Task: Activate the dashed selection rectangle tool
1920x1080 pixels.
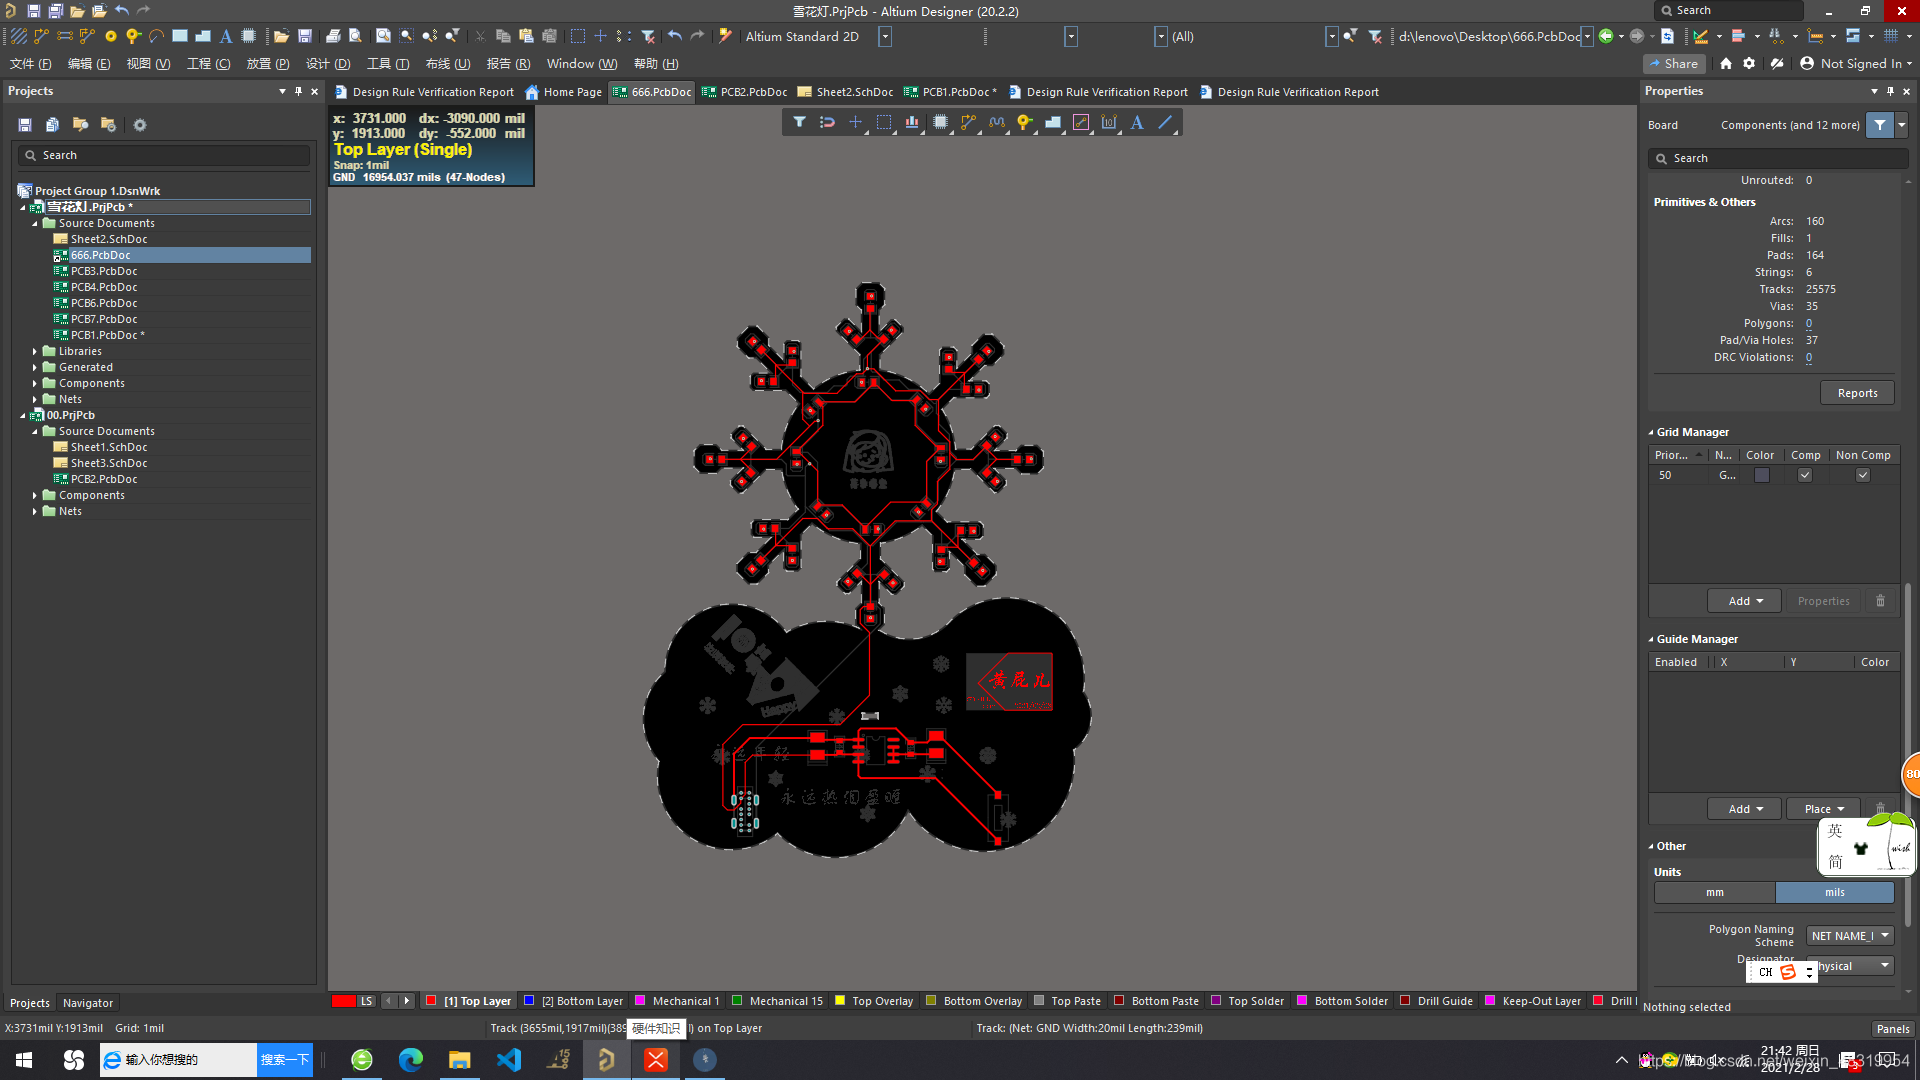Action: 884,122
